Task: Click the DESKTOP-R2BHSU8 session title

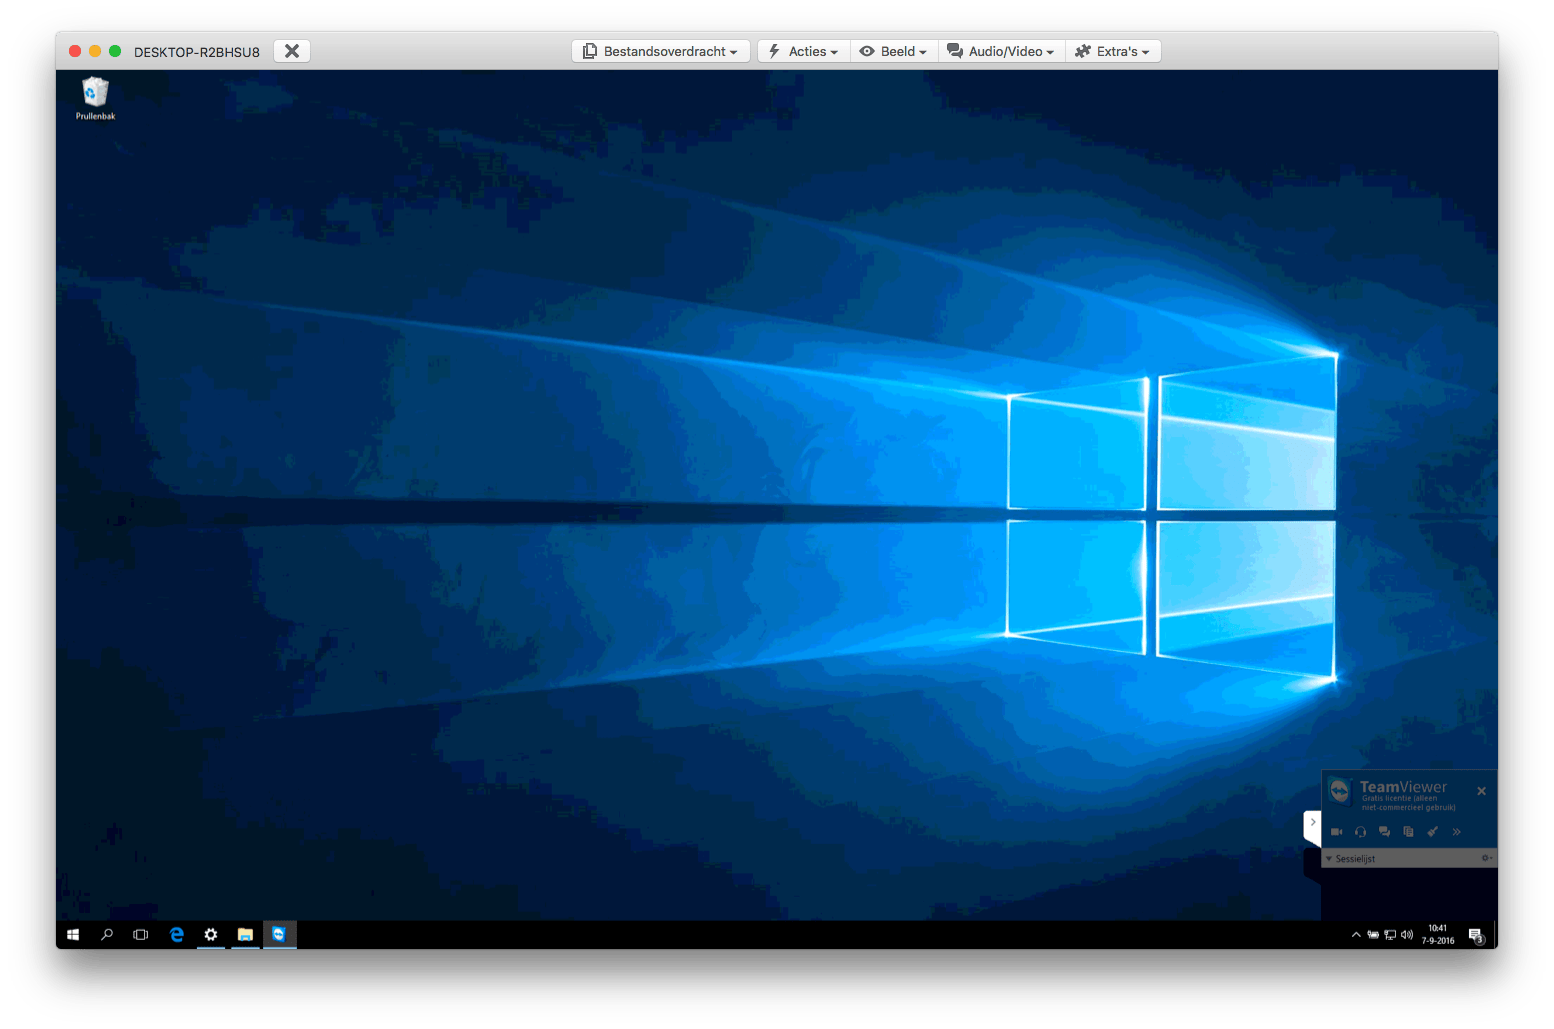Action: 197,52
